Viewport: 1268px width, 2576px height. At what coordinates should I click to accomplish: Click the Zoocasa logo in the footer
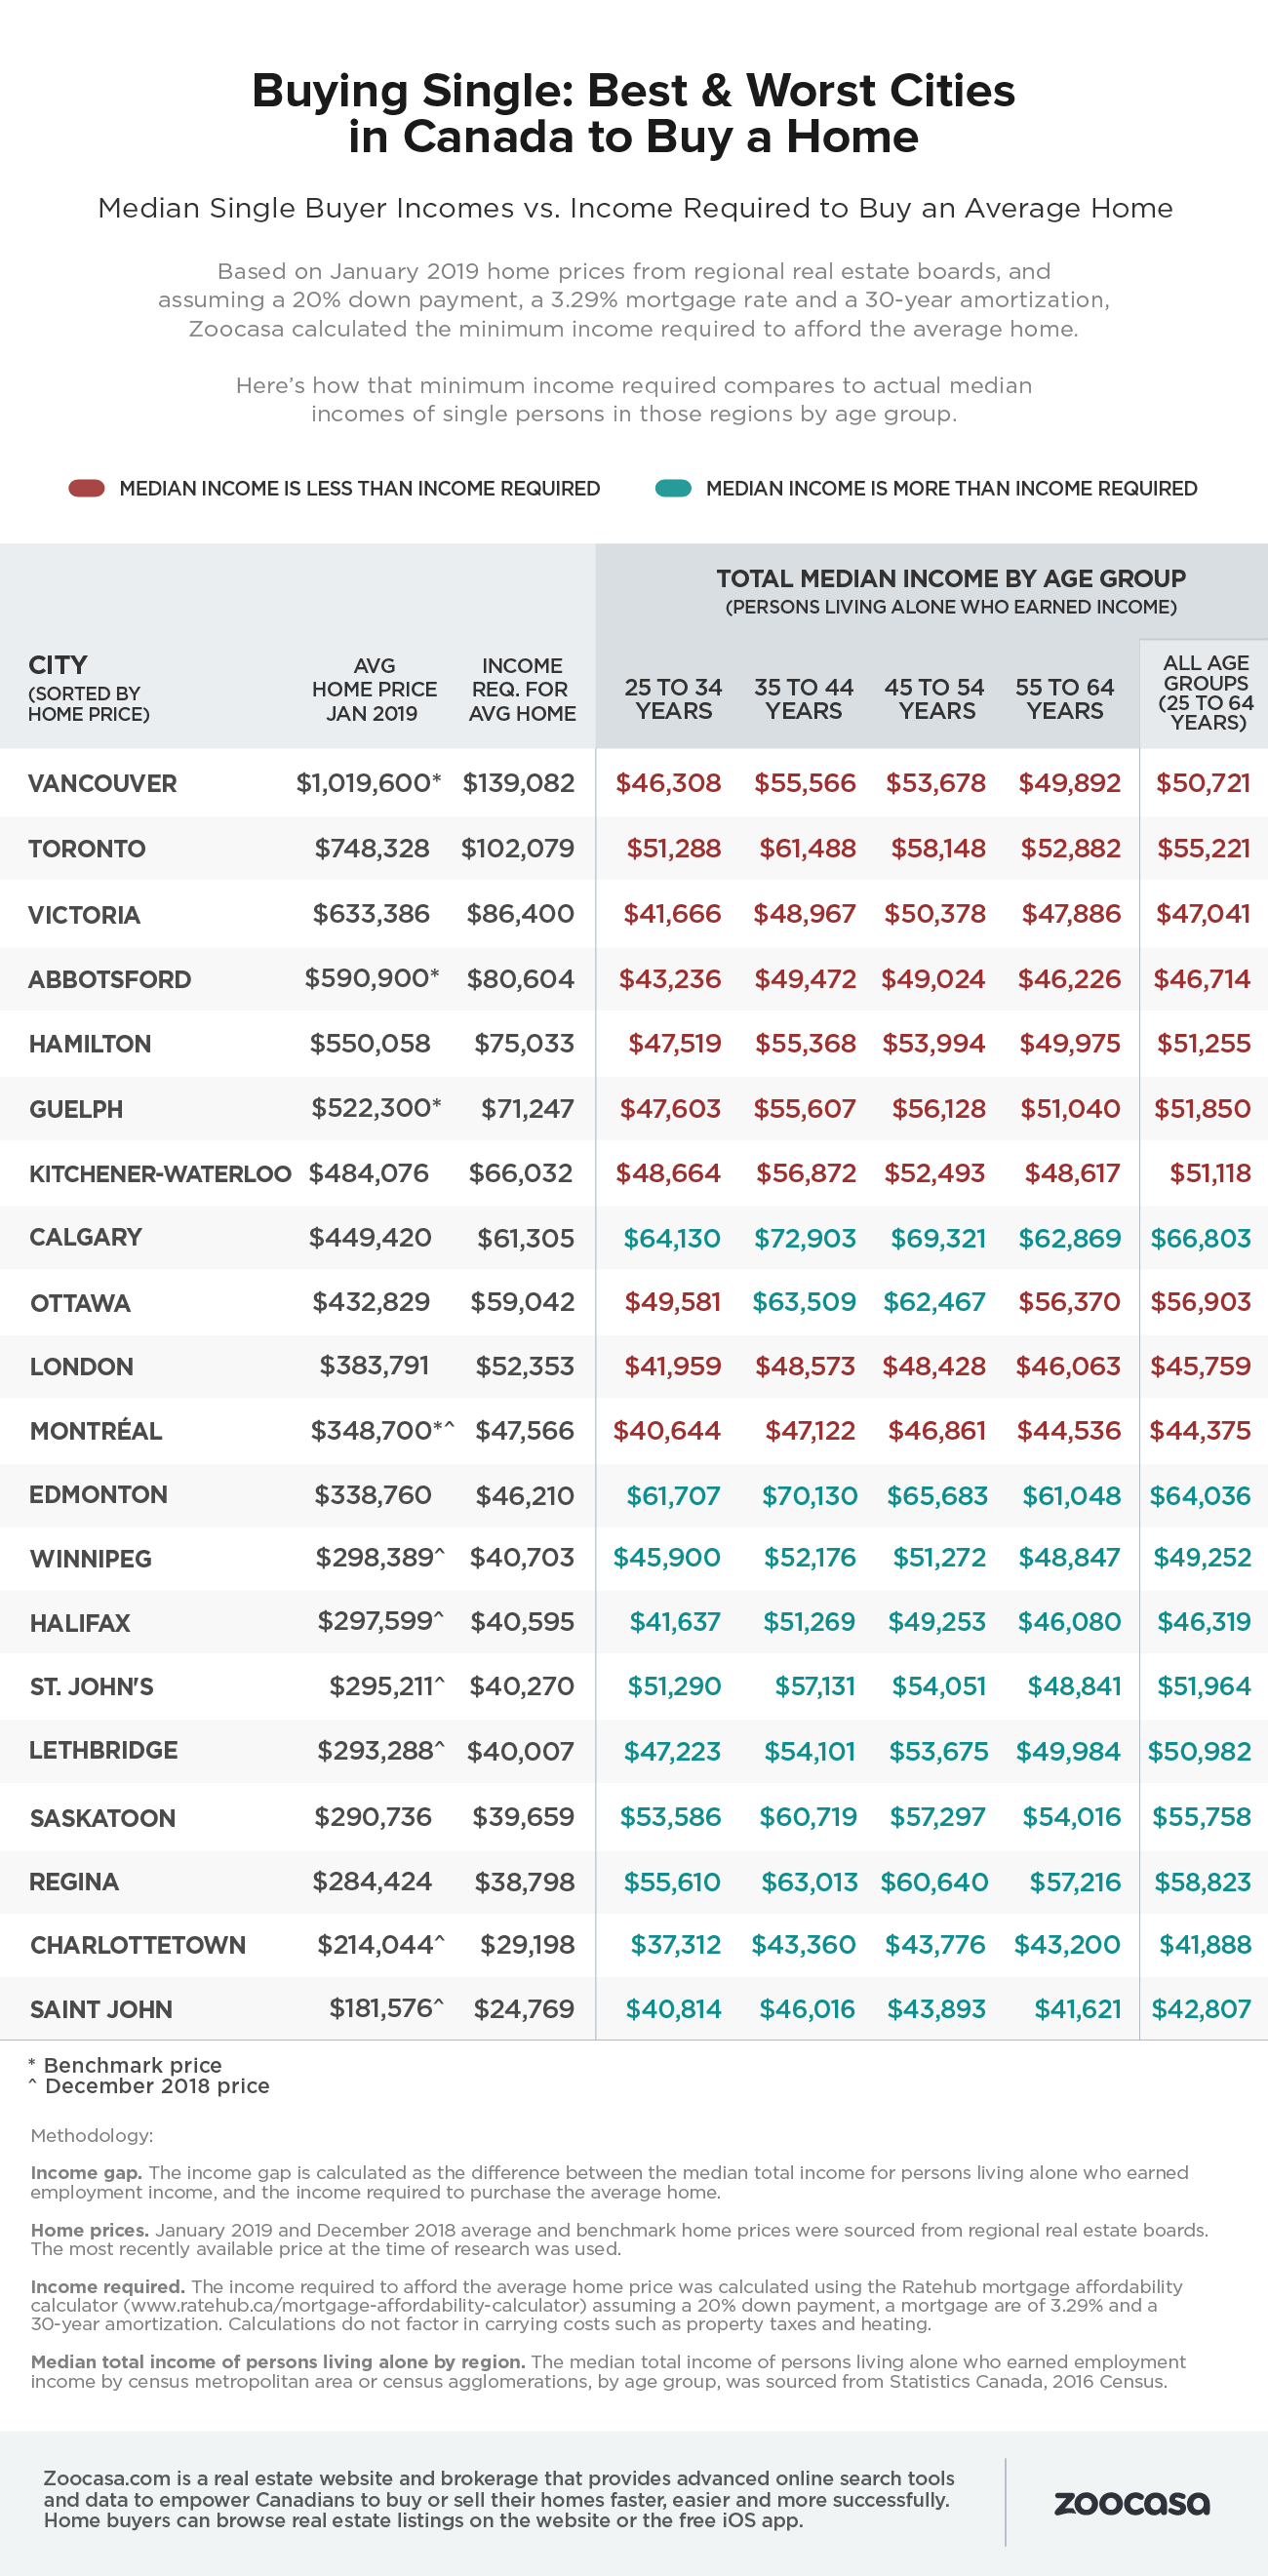tap(1131, 2504)
